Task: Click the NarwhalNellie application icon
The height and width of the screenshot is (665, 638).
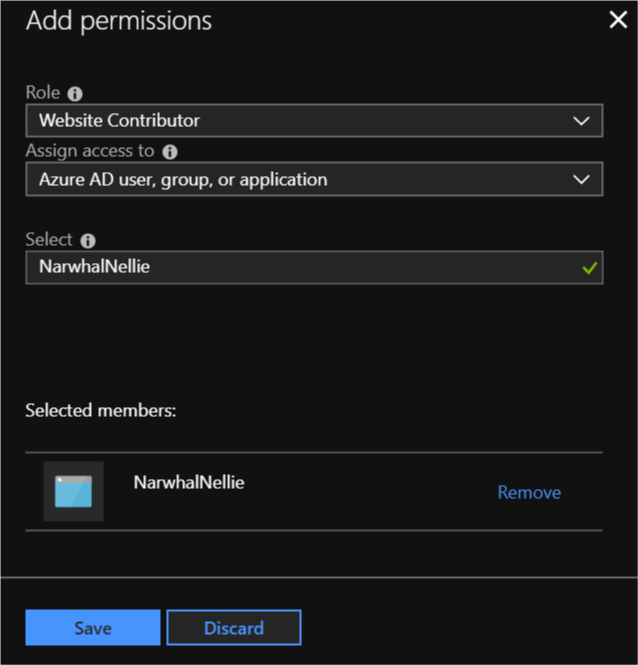Action: coord(73,492)
